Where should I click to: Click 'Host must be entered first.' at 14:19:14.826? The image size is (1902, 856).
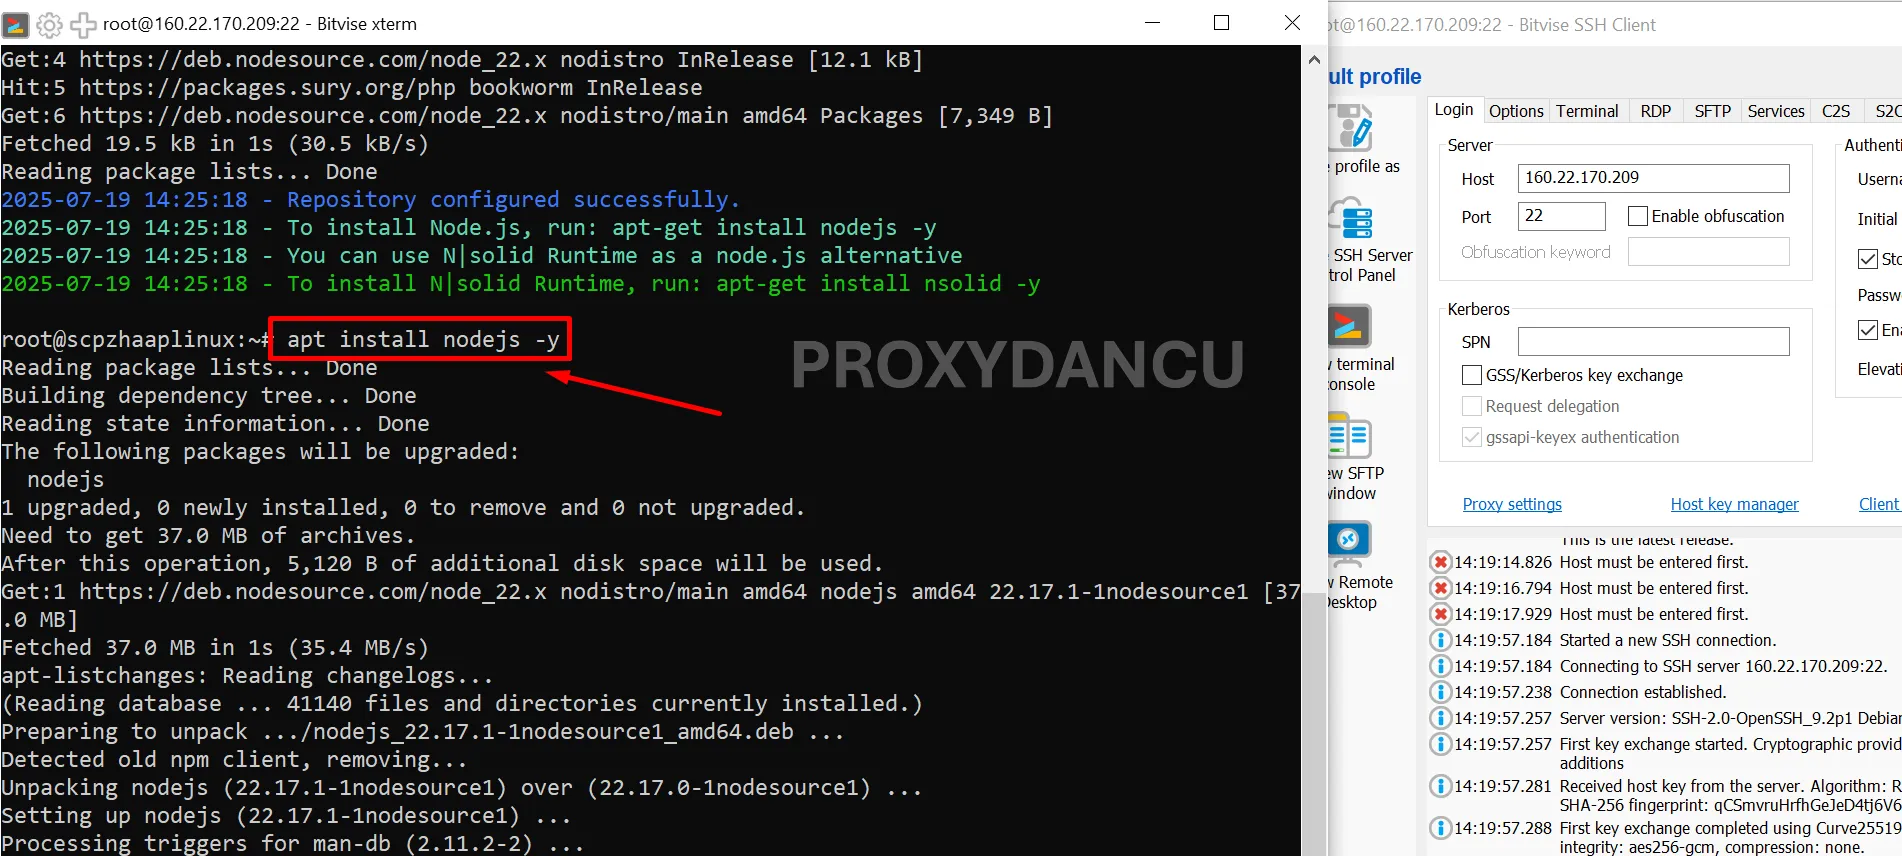coord(1654,562)
